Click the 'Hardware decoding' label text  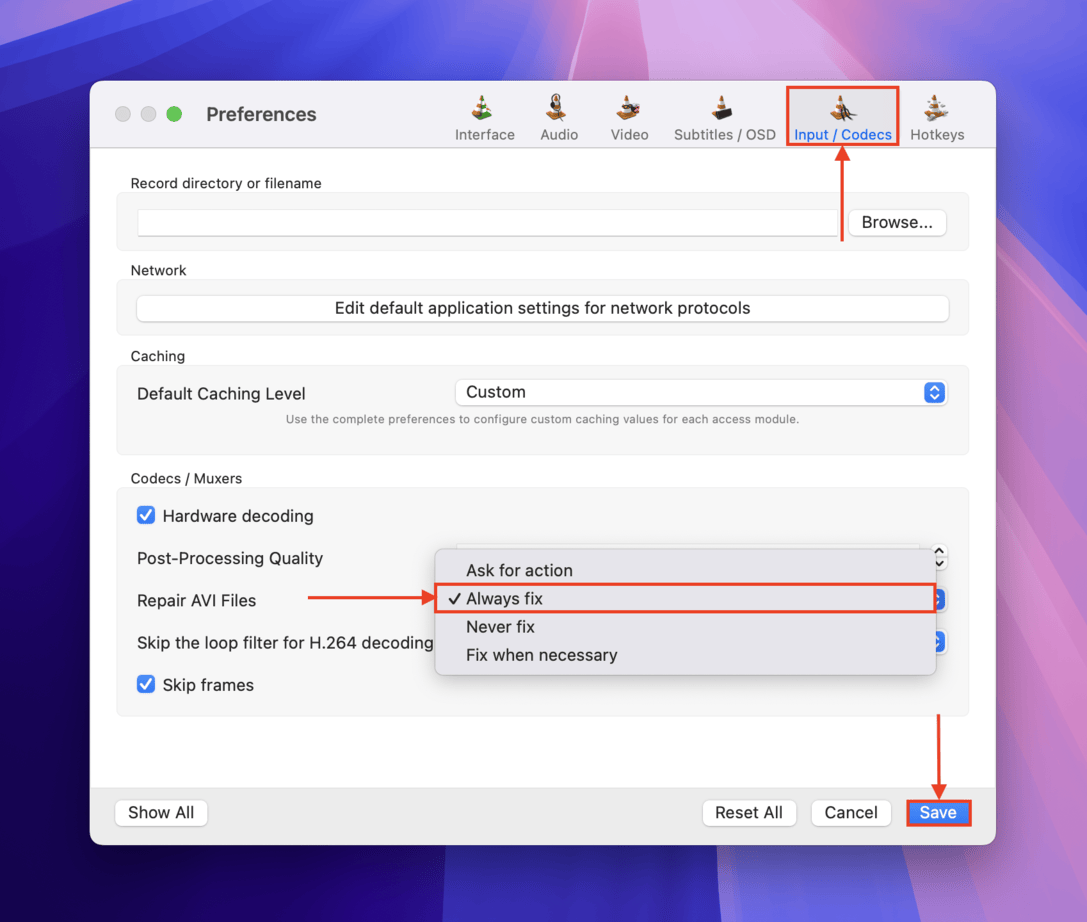coord(238,516)
